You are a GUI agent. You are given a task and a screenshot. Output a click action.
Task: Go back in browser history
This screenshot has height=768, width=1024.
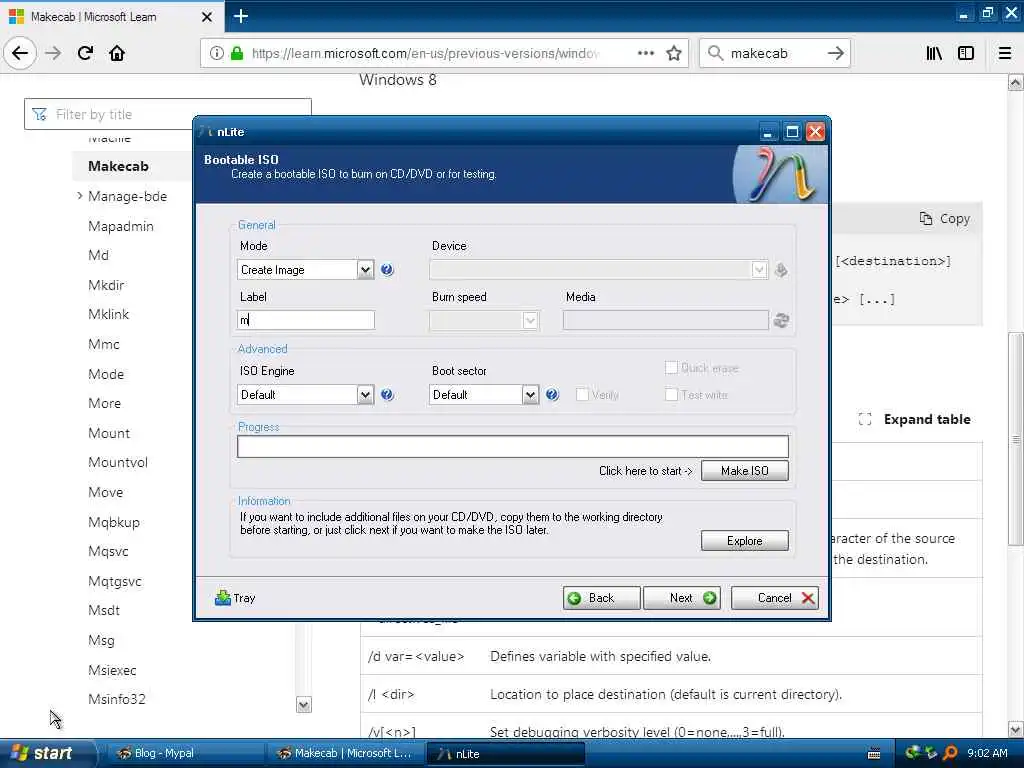pyautogui.click(x=20, y=53)
